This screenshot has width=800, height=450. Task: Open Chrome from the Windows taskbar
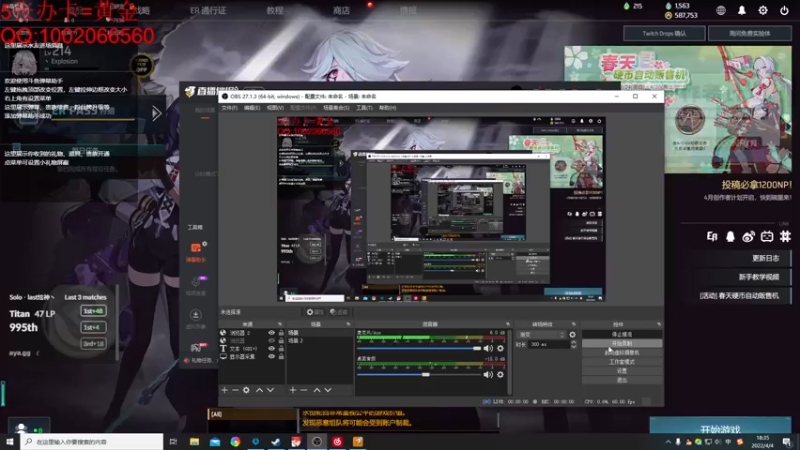[235, 442]
